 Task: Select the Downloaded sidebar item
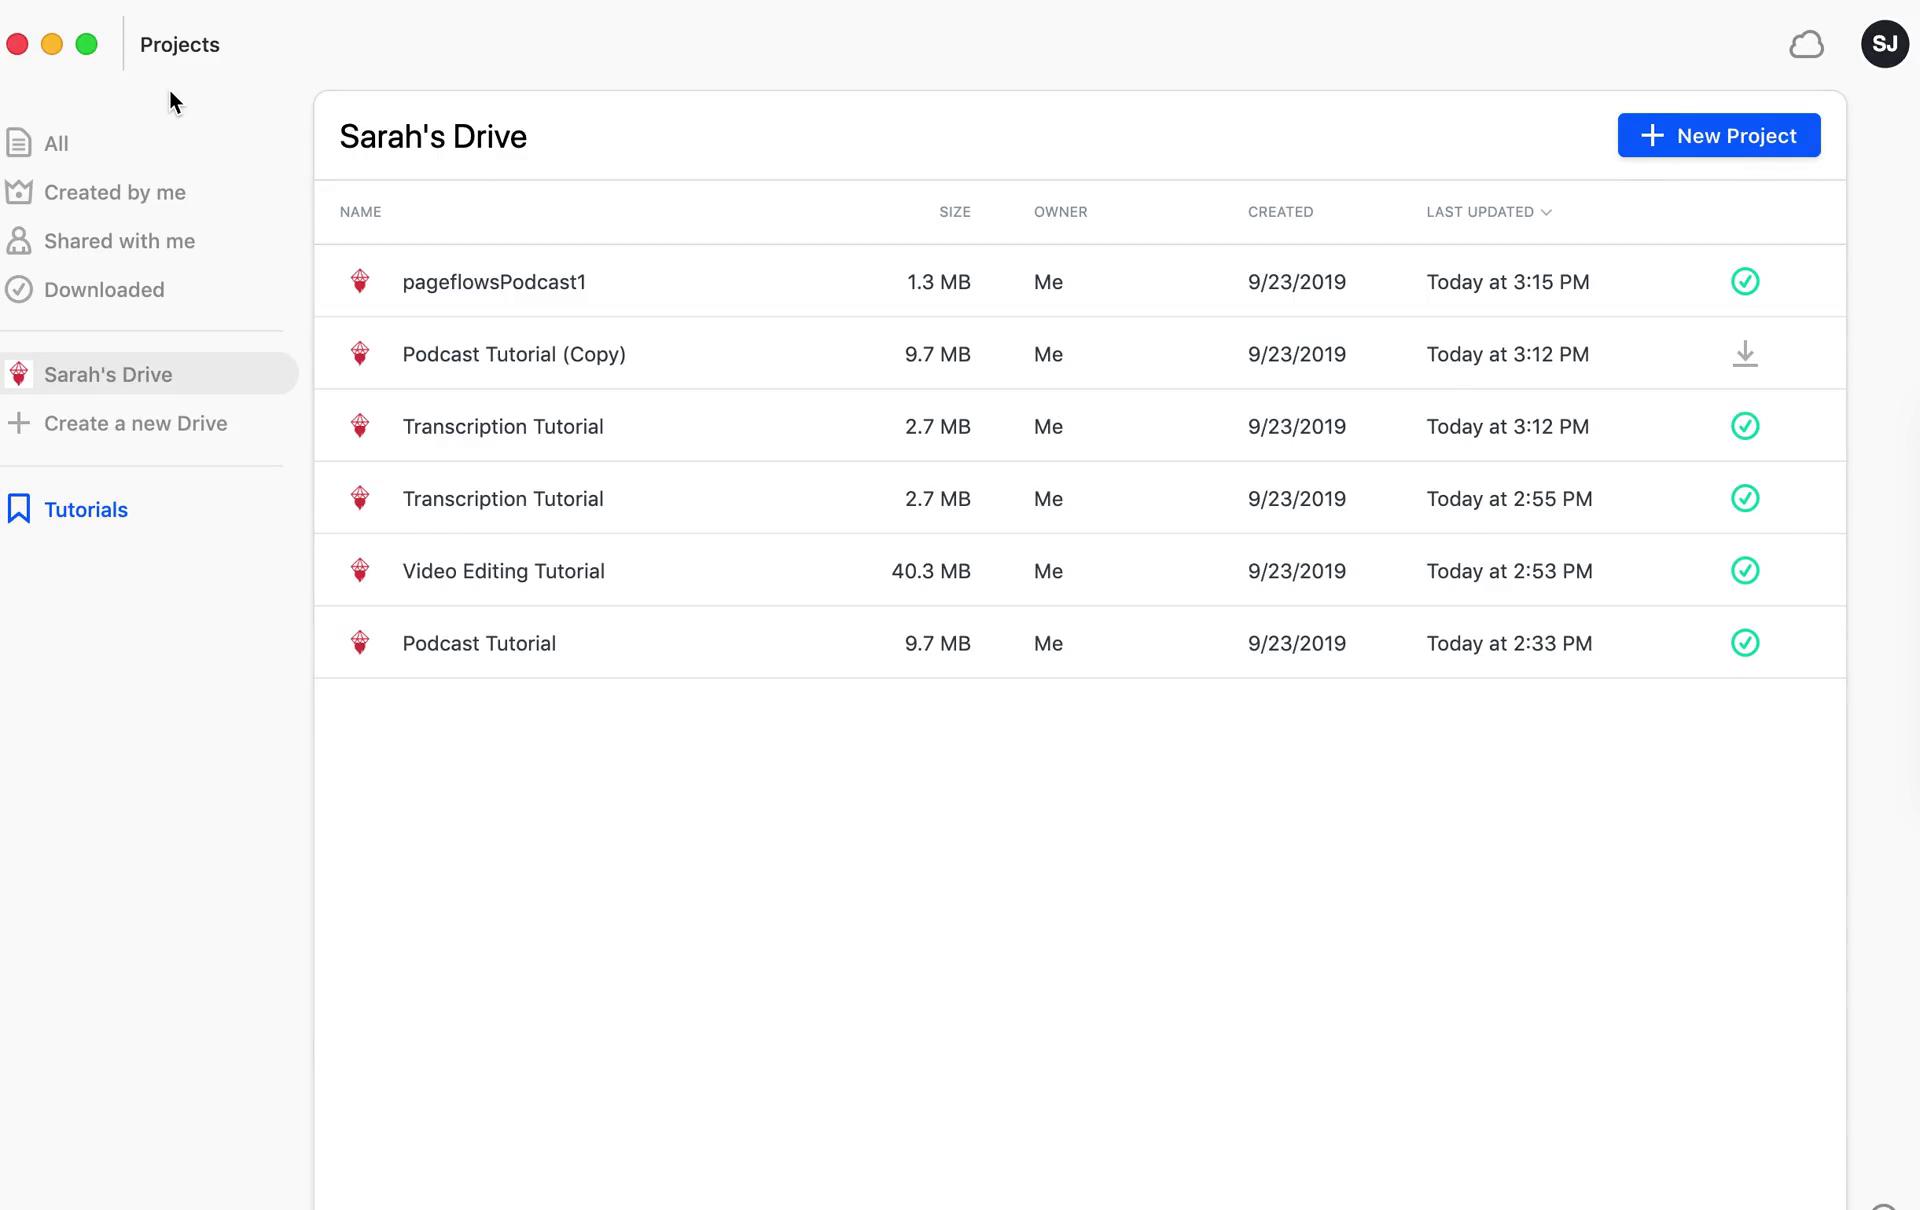[104, 289]
